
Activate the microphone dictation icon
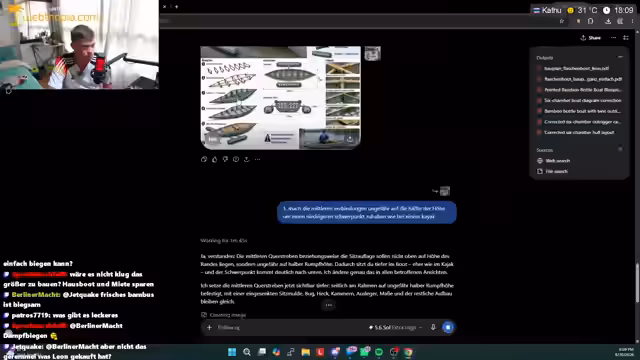click(x=433, y=327)
